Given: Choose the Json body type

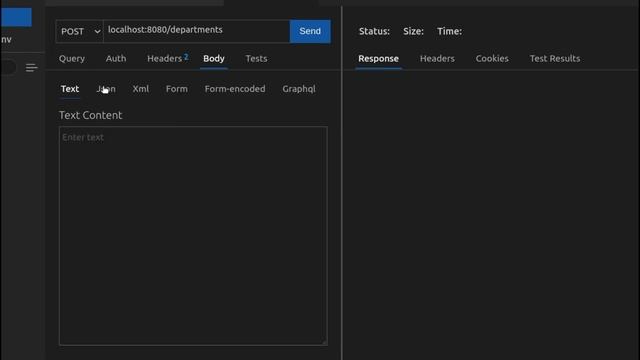Looking at the screenshot, I should click(106, 89).
